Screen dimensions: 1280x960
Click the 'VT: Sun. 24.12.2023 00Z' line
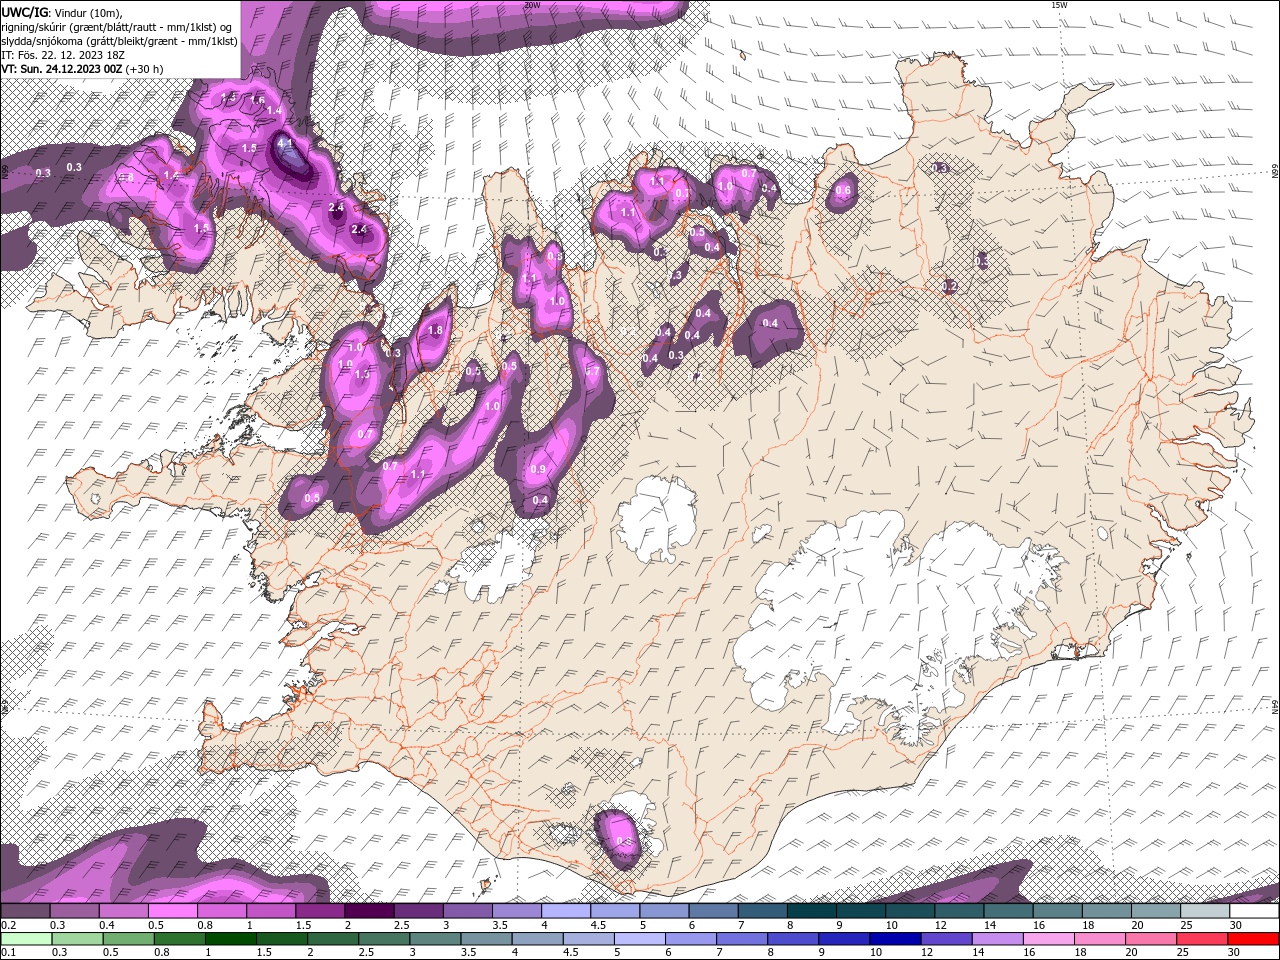tap(62, 69)
